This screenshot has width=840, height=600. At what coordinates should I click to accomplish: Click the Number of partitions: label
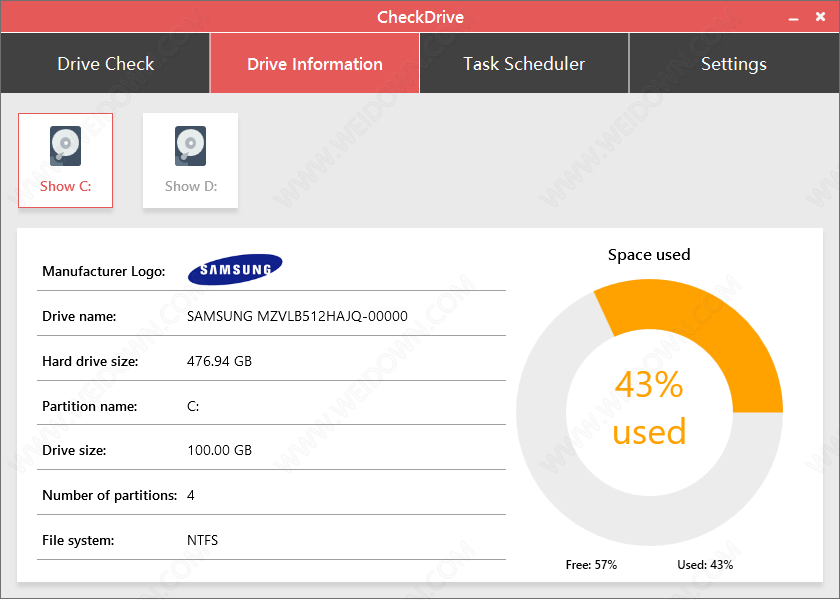click(109, 495)
